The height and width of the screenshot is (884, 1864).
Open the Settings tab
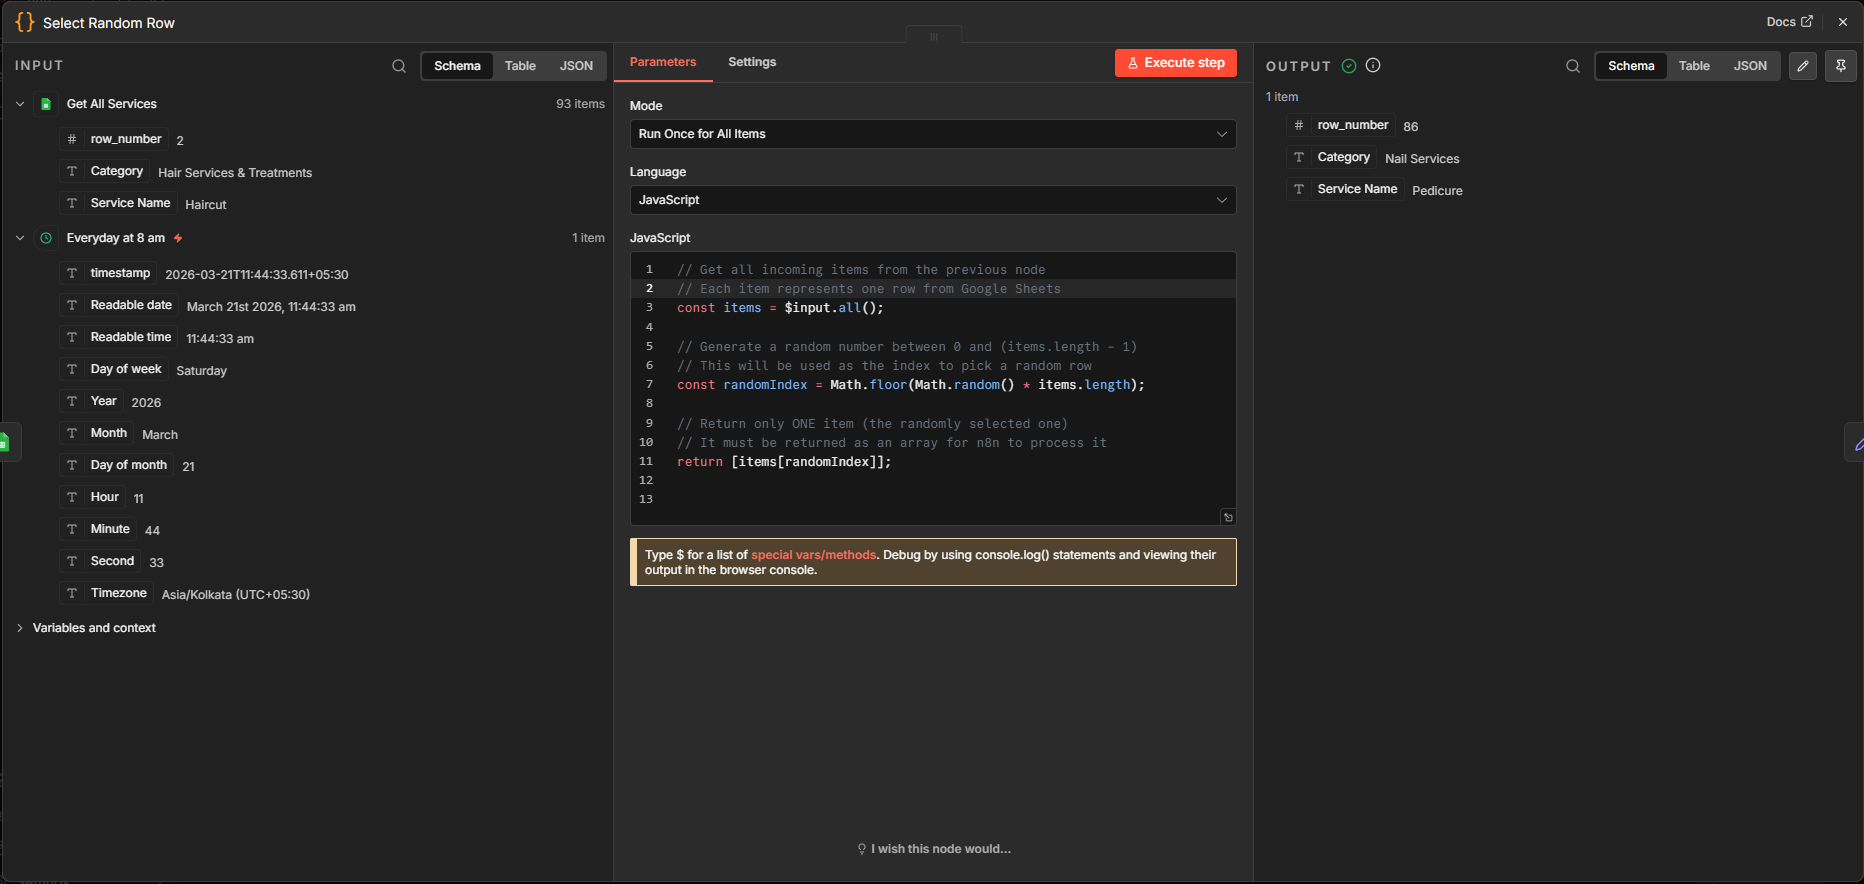point(752,62)
